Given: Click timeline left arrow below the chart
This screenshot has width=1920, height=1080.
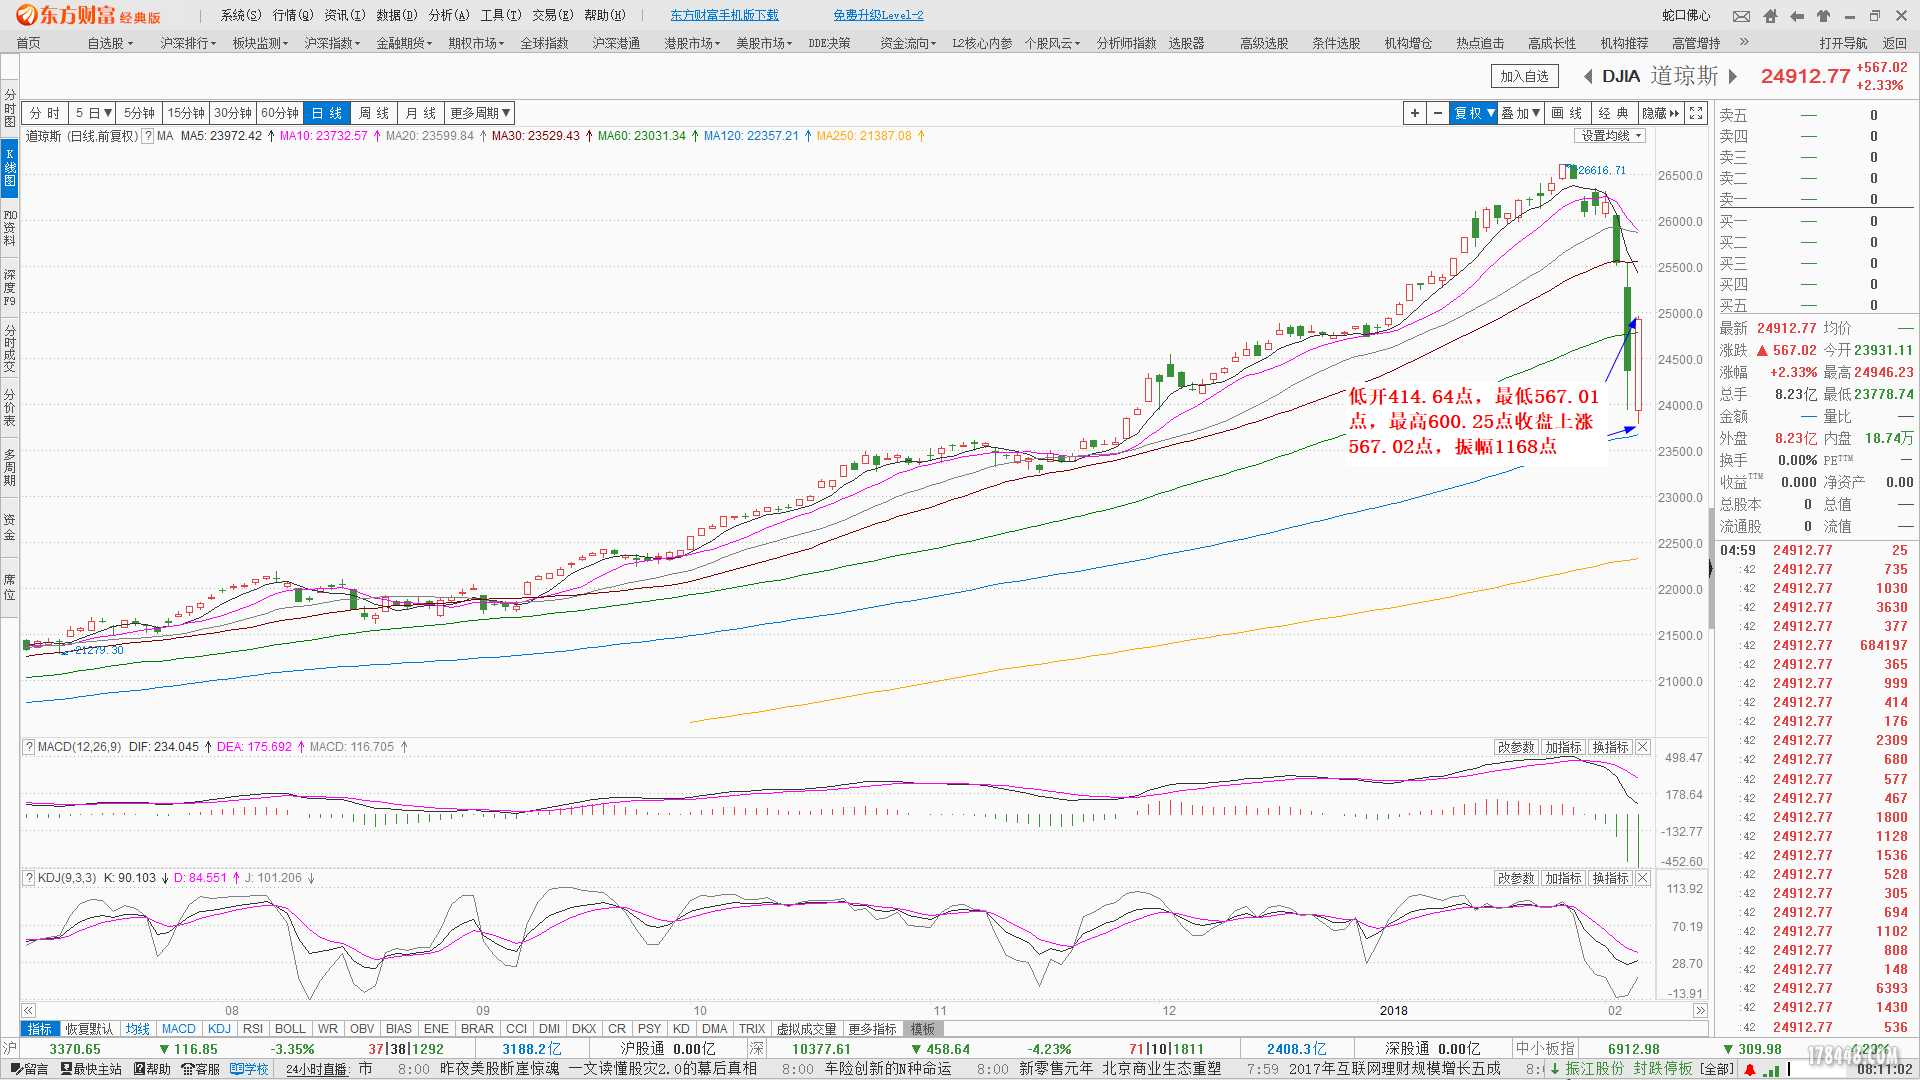Looking at the screenshot, I should coord(29,1011).
